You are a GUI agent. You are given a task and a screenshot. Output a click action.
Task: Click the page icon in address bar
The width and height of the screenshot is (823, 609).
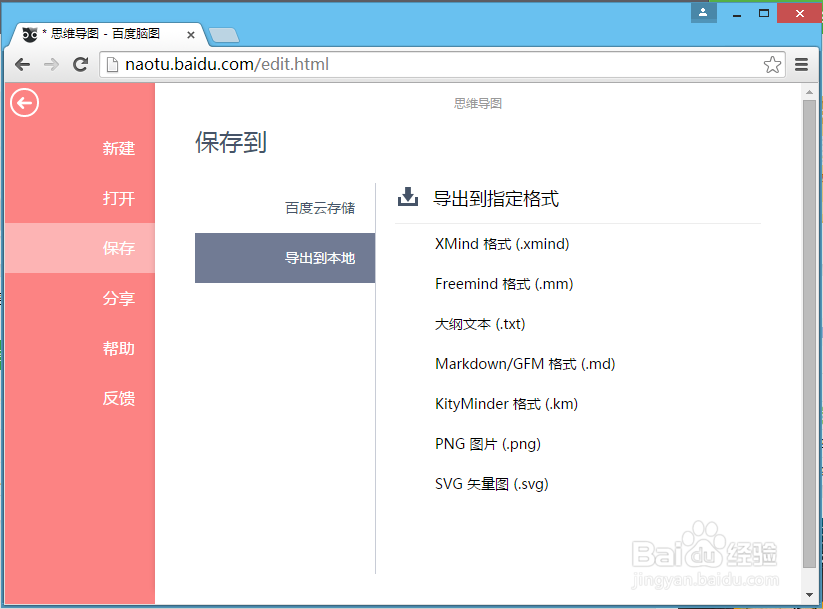click(112, 65)
